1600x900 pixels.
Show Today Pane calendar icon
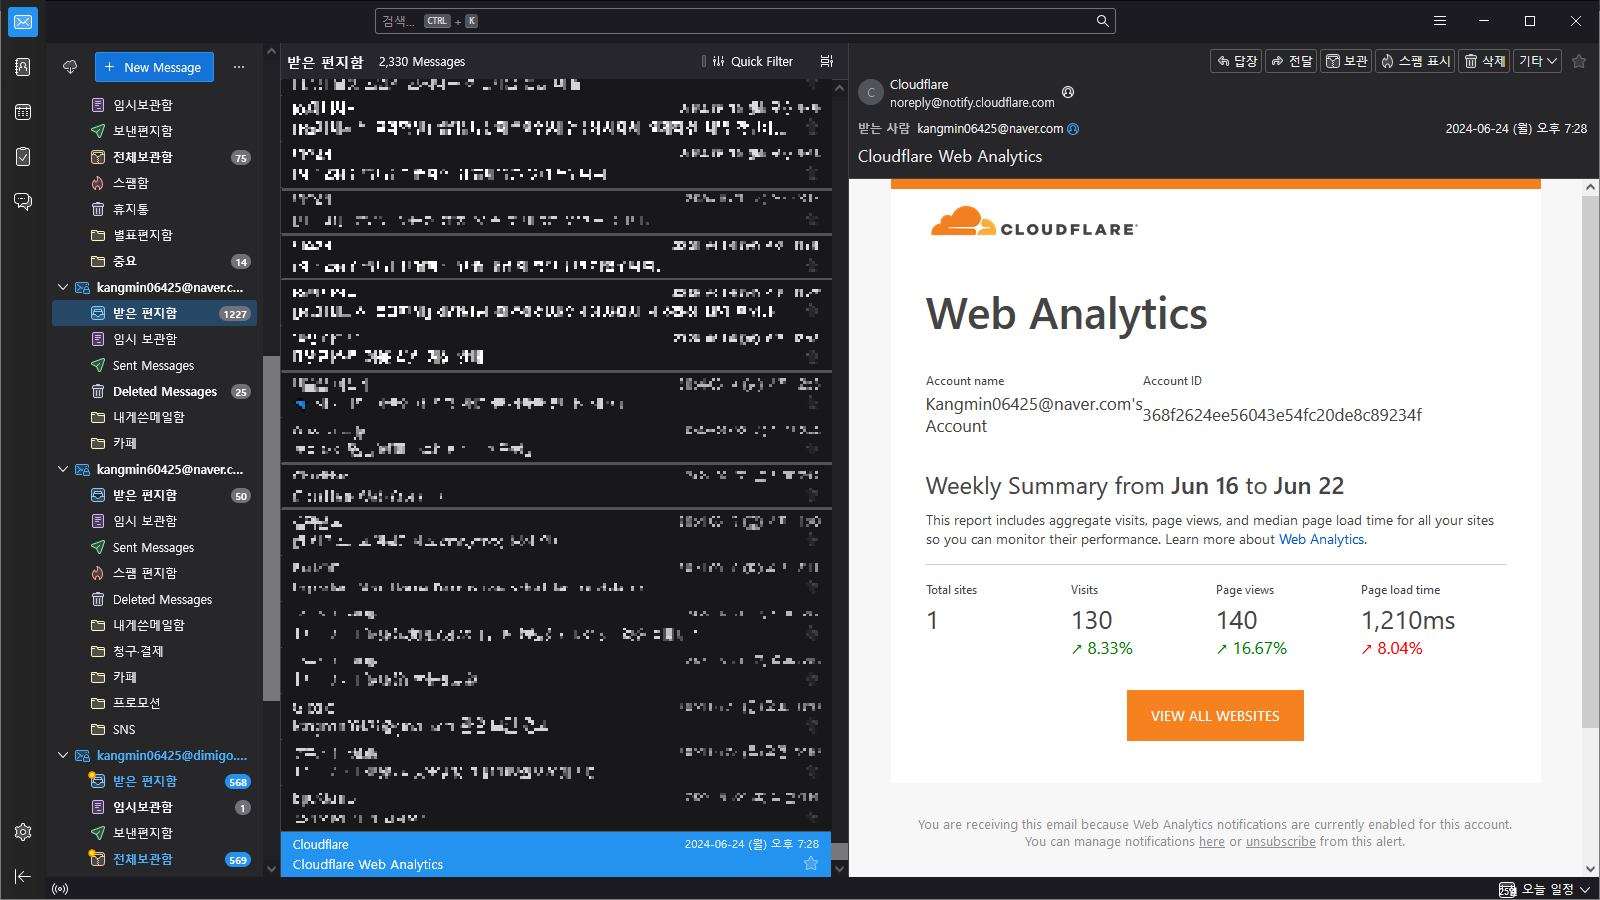[x=1507, y=889]
